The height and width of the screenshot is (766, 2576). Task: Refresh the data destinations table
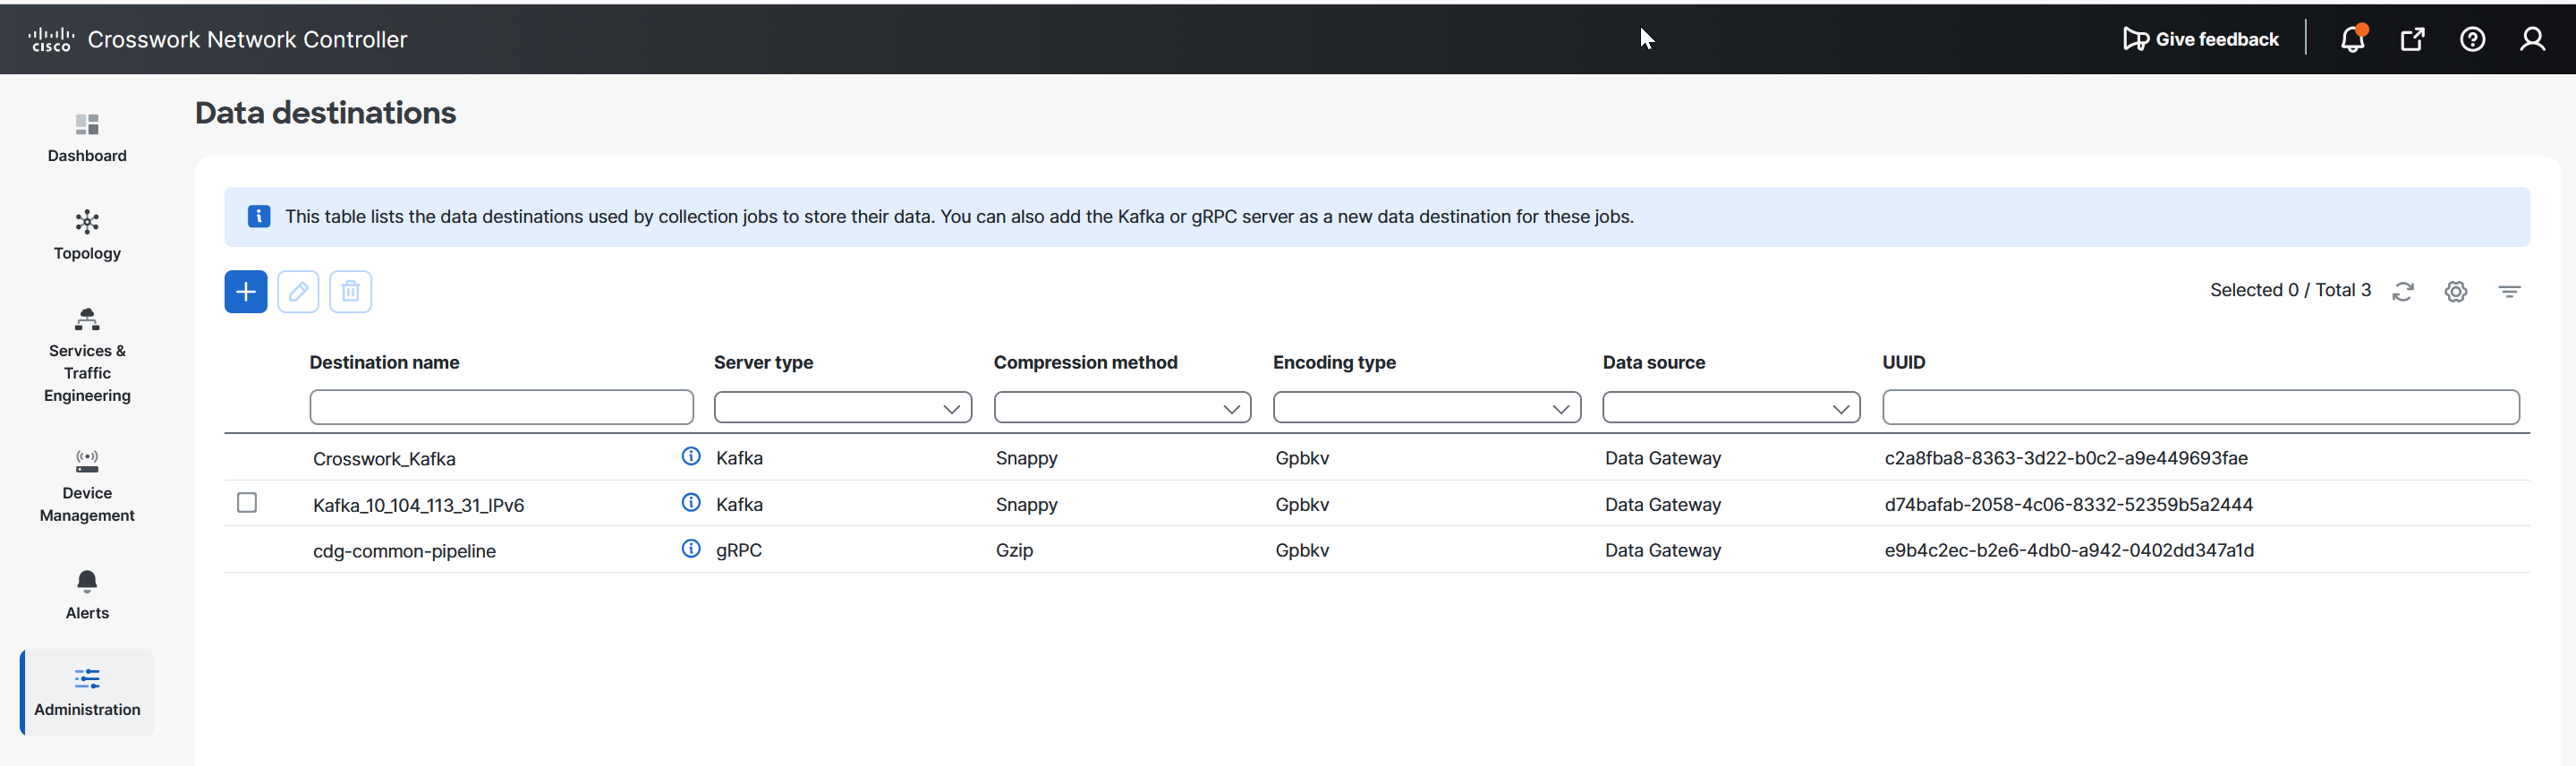tap(2403, 291)
